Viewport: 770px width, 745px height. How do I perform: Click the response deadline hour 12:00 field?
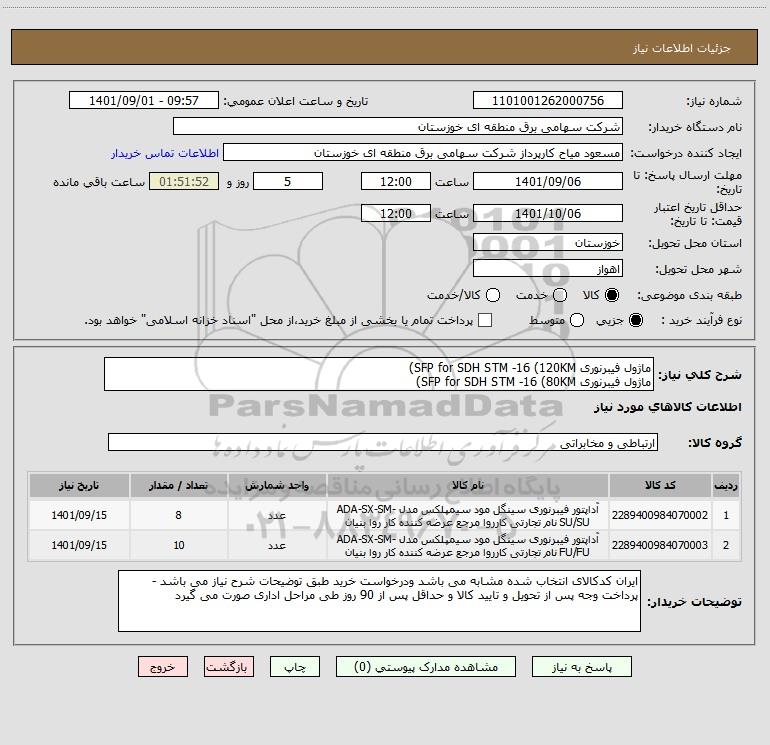396,182
